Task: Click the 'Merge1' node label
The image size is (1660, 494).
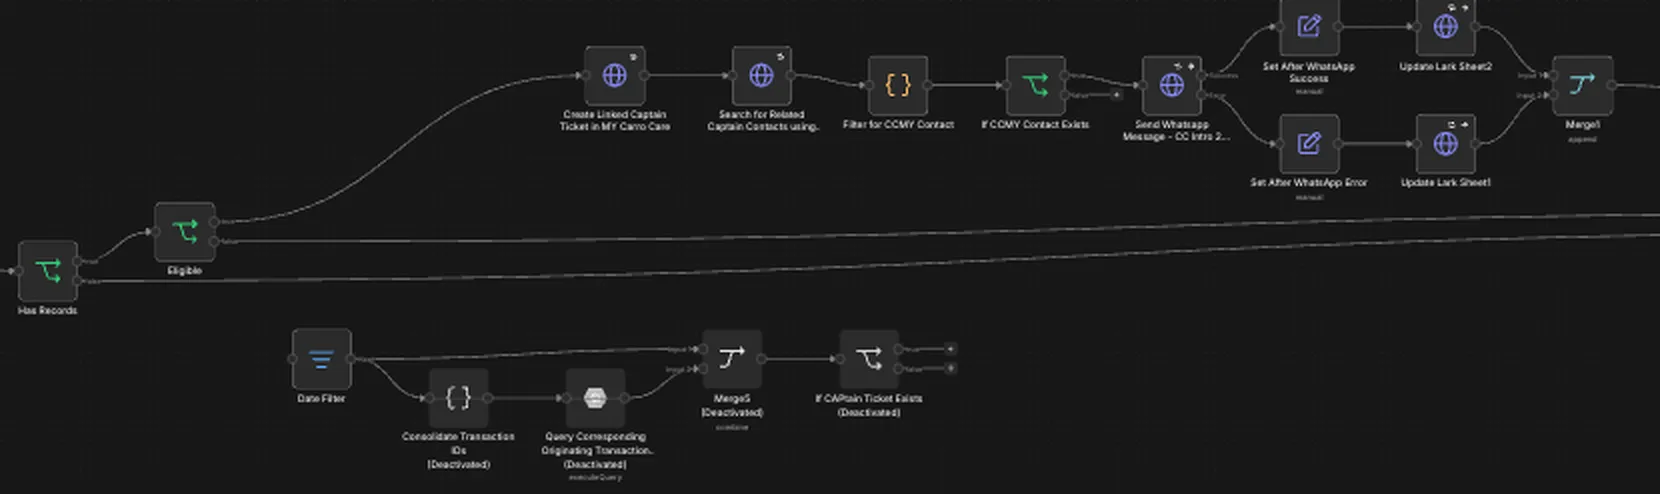Action: click(1582, 125)
